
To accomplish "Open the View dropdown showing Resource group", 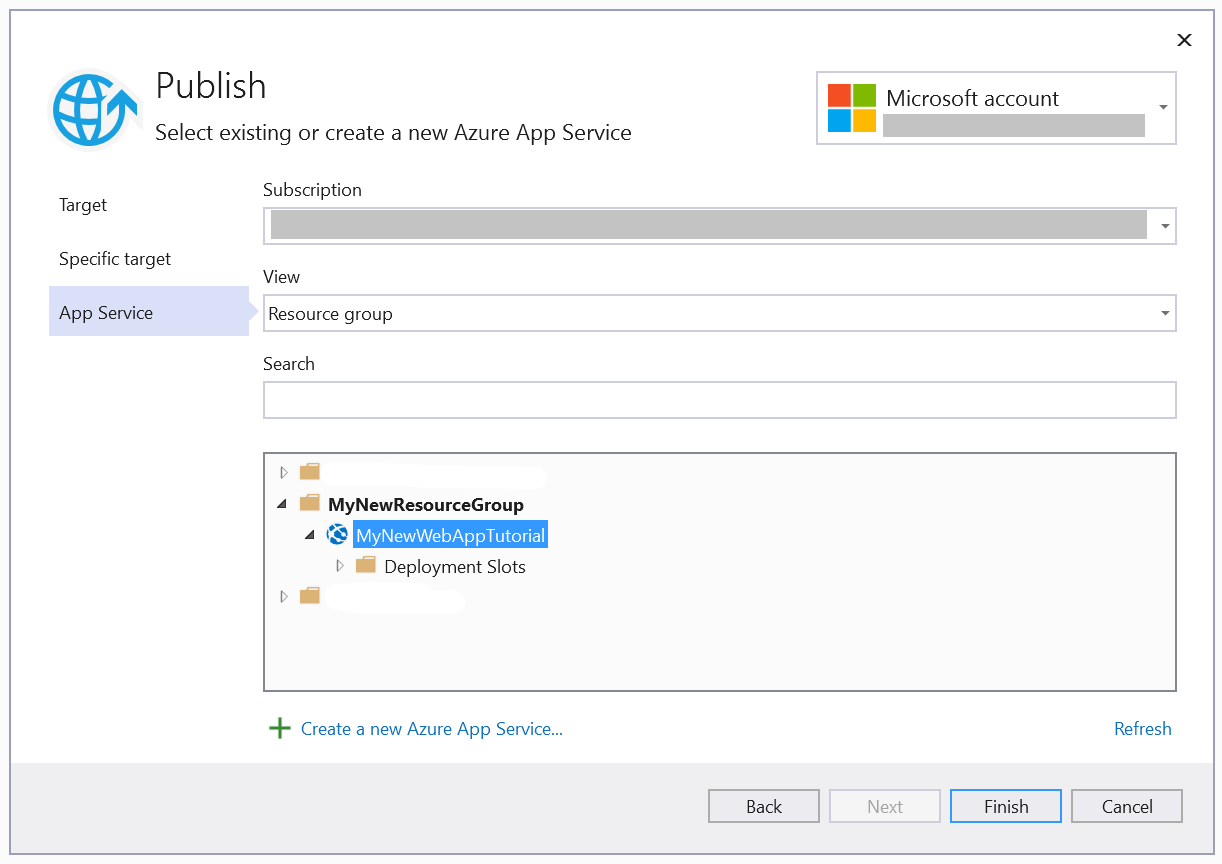I will click(1163, 313).
